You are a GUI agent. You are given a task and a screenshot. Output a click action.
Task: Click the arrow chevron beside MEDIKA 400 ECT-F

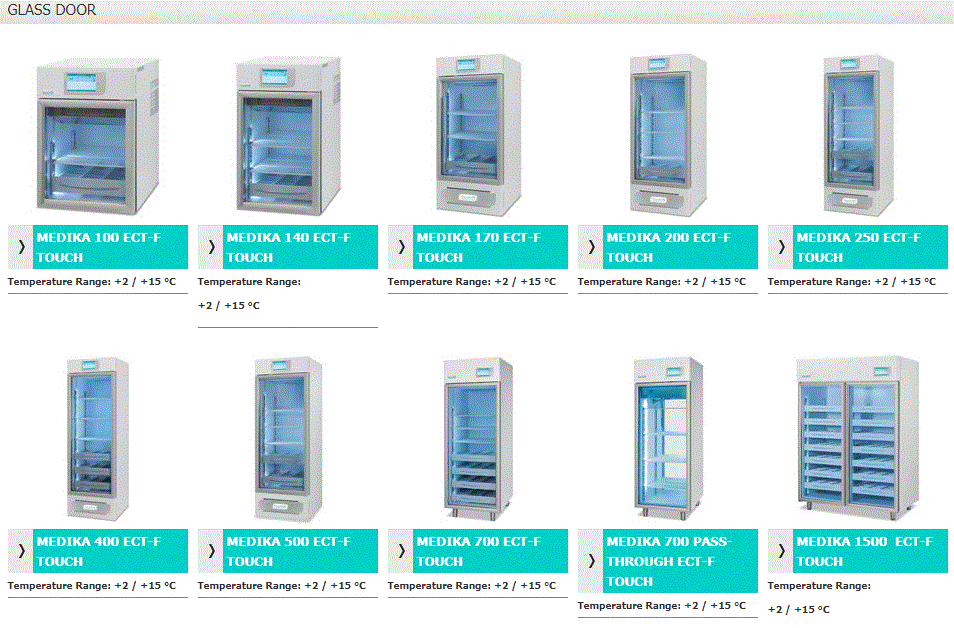[x=21, y=551]
